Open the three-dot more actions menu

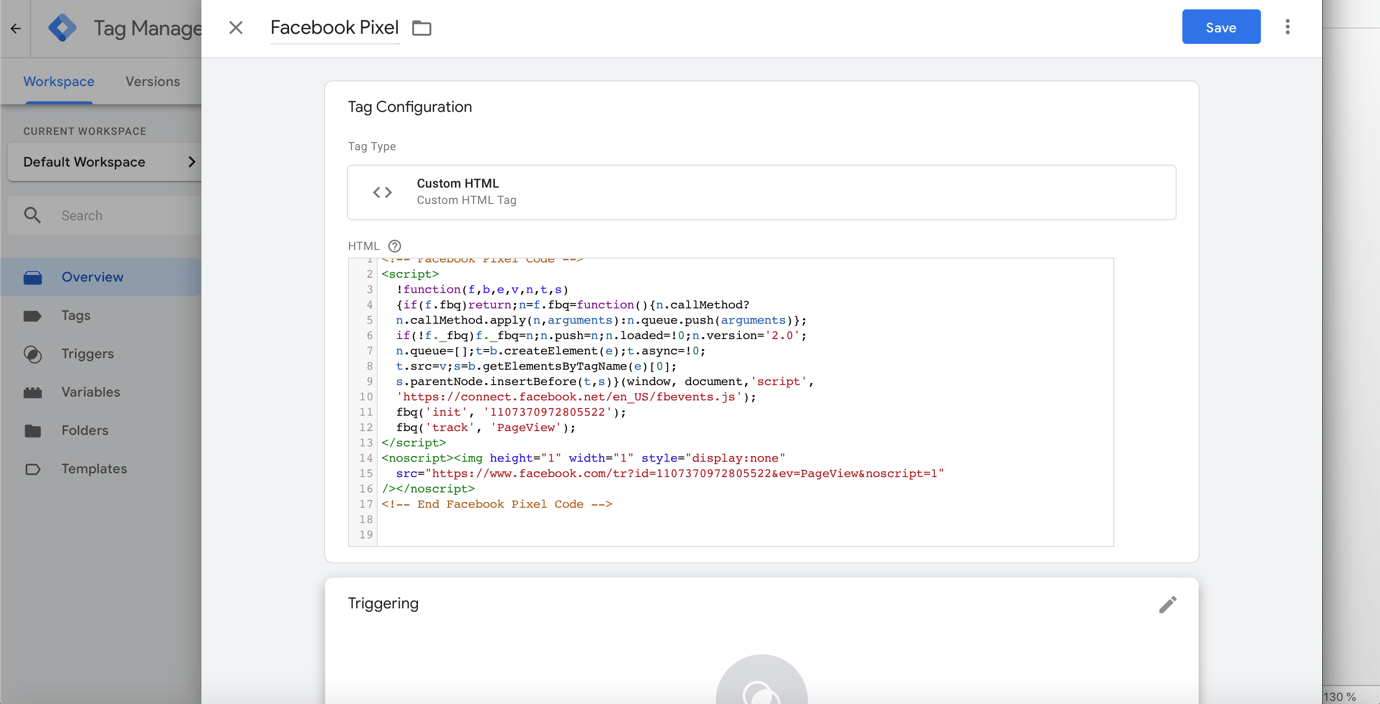(1288, 27)
